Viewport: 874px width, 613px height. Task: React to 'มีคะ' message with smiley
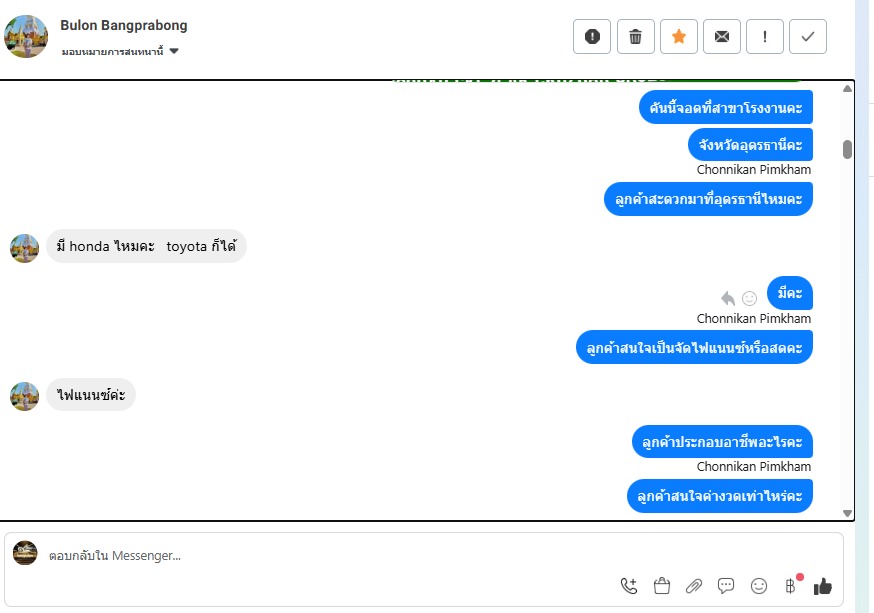click(x=750, y=299)
